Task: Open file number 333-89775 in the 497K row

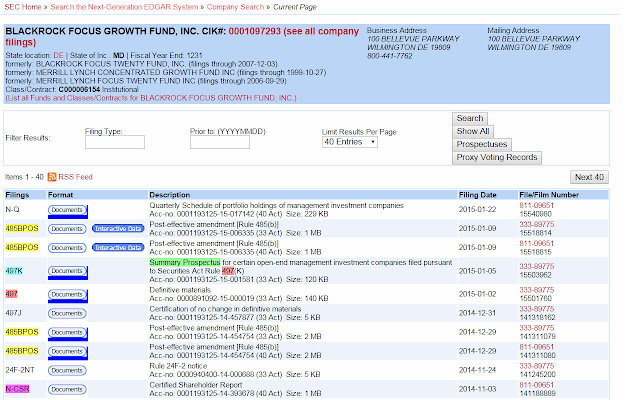Action: tap(536, 267)
